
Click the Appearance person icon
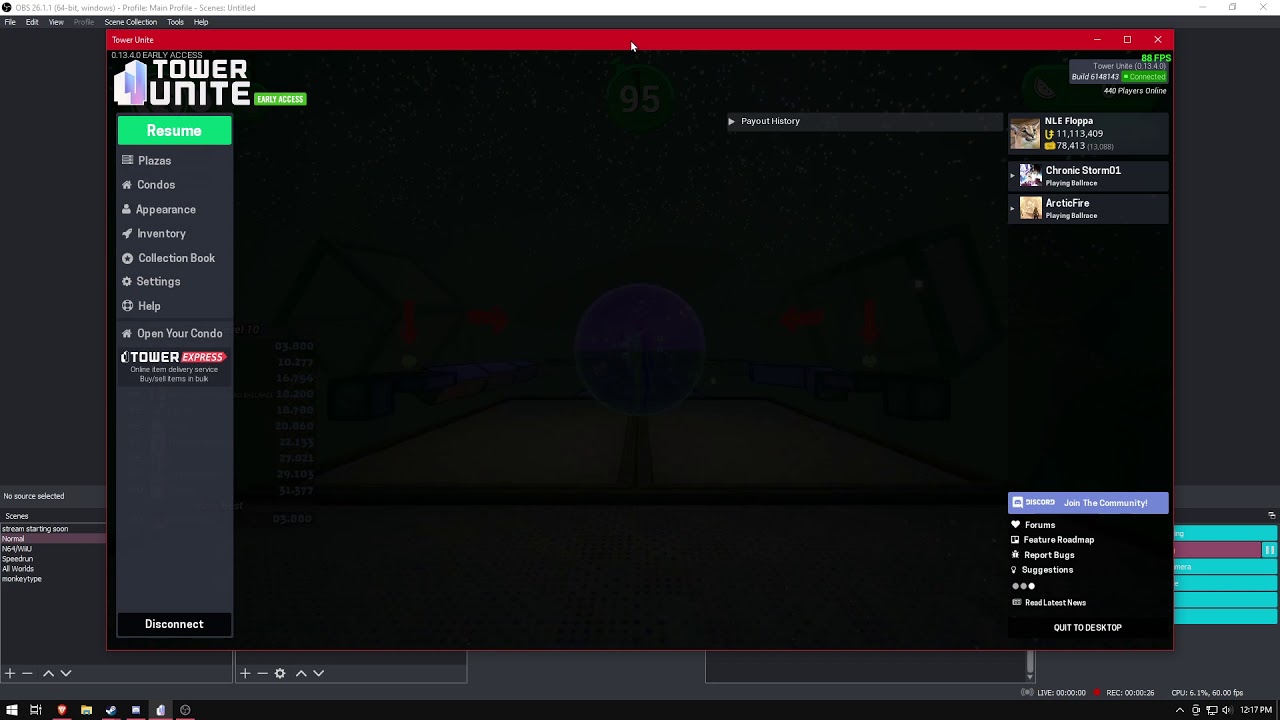(x=127, y=210)
